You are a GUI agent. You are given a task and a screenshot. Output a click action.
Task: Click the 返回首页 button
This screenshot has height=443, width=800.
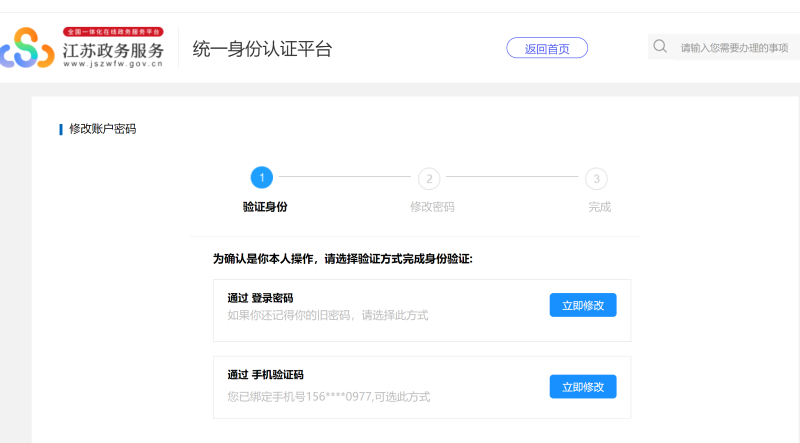point(547,48)
